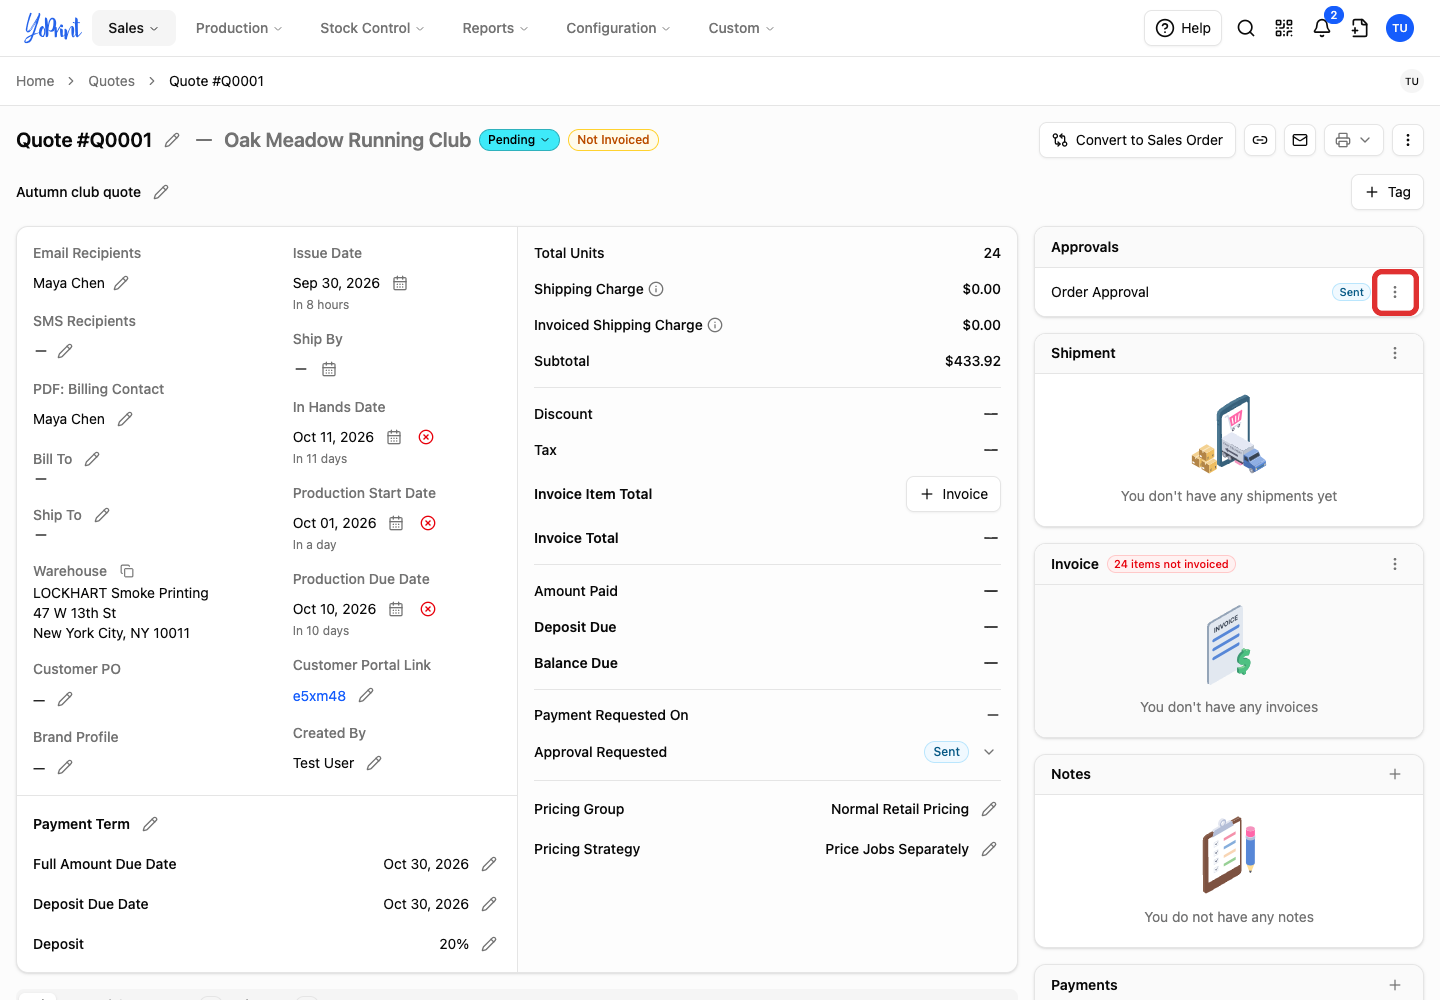The height and width of the screenshot is (1000, 1440).
Task: Open the Configuration menu
Action: pos(618,28)
